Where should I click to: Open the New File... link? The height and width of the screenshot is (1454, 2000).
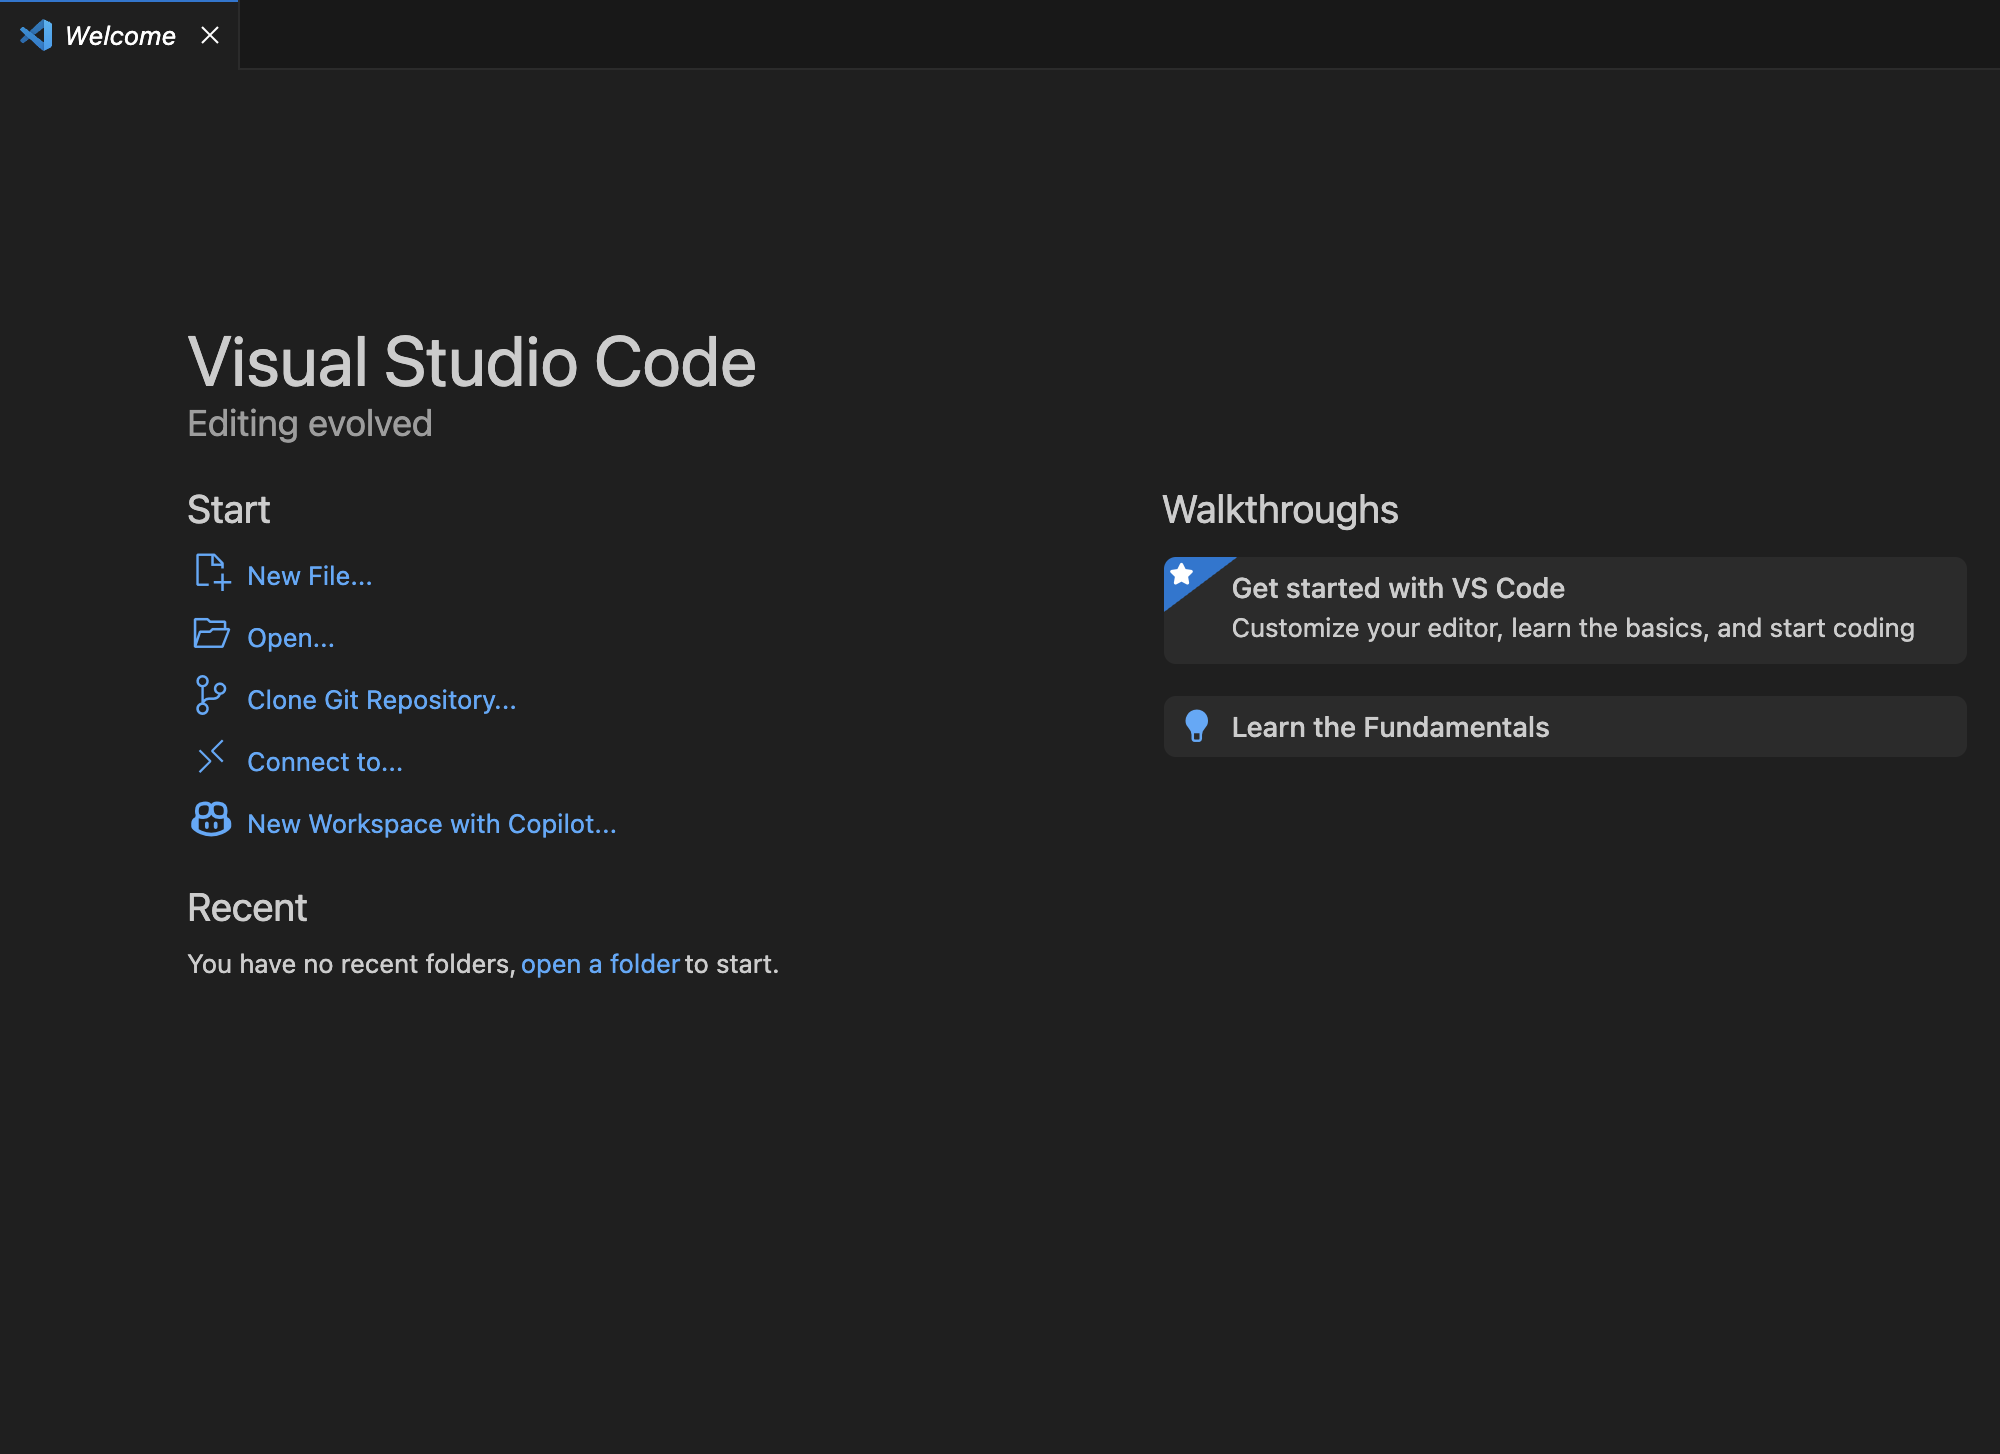(x=310, y=576)
